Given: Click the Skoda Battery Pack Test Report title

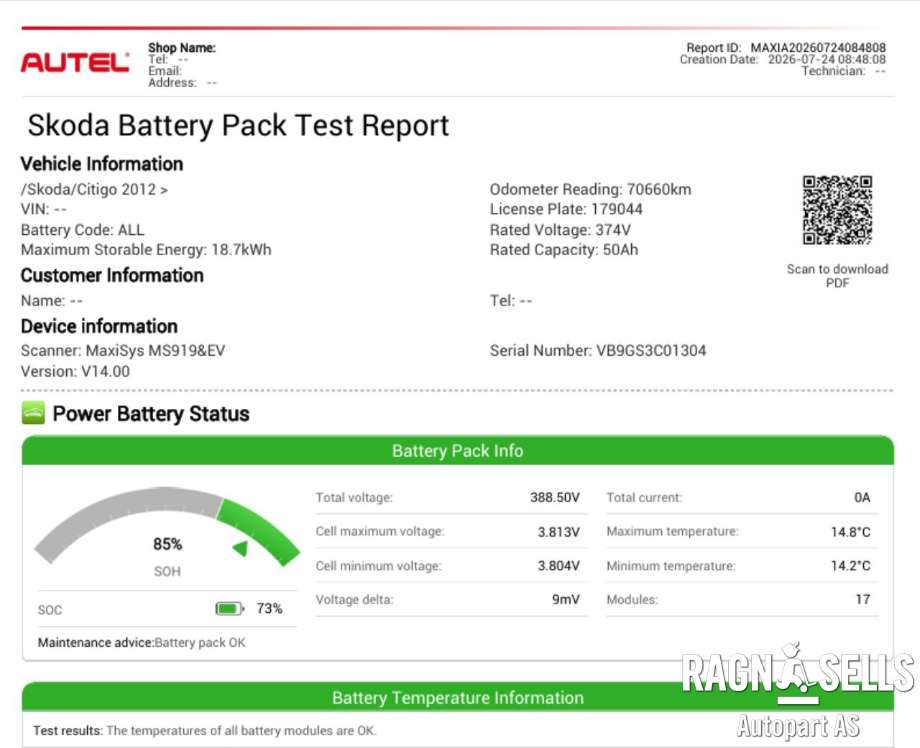Looking at the screenshot, I should 238,125.
